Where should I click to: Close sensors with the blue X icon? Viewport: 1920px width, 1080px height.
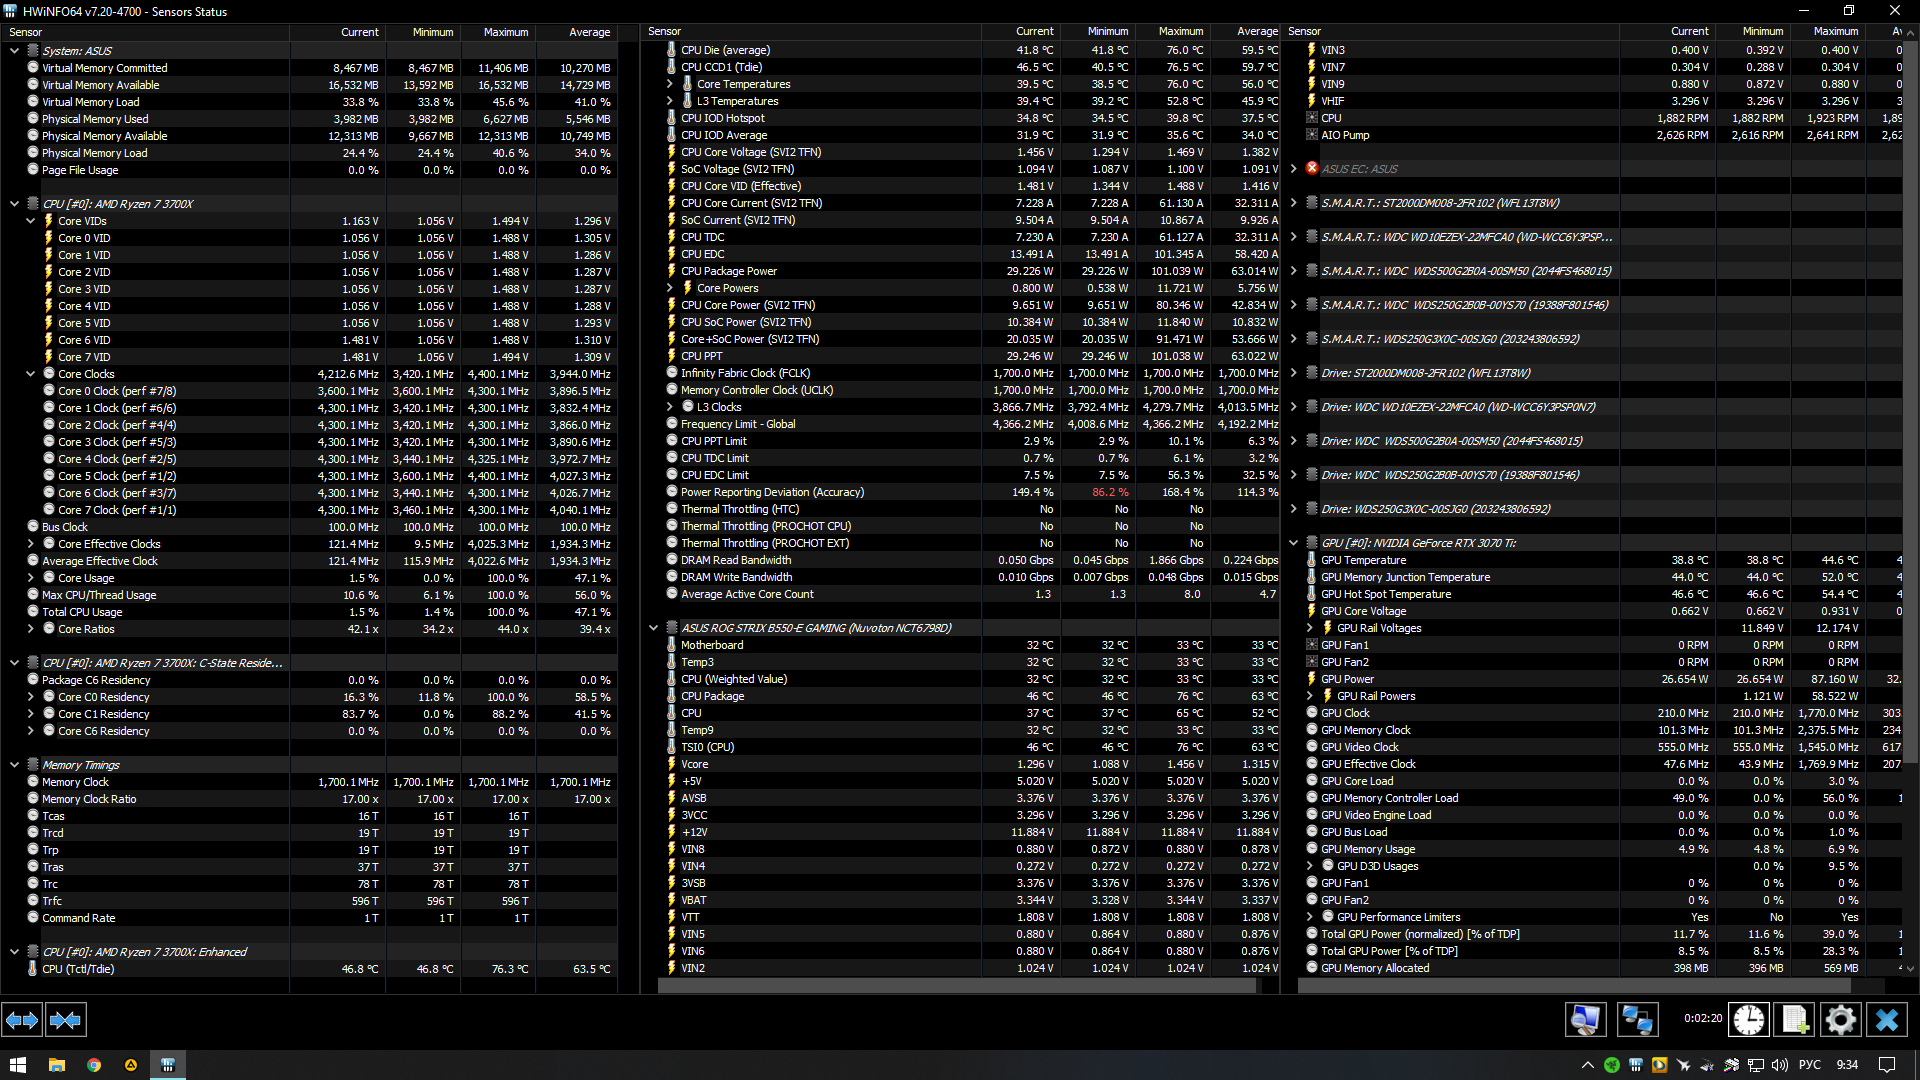(1886, 1020)
